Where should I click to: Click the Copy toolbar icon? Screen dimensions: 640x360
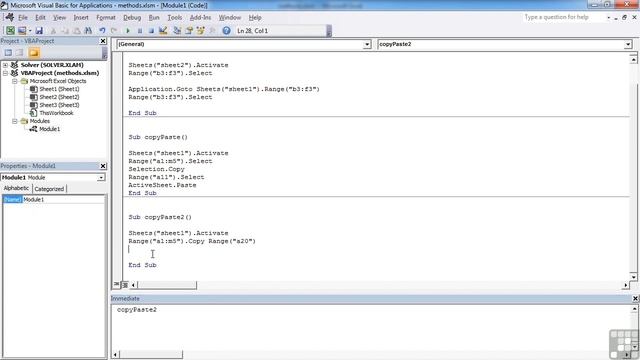coord(65,31)
